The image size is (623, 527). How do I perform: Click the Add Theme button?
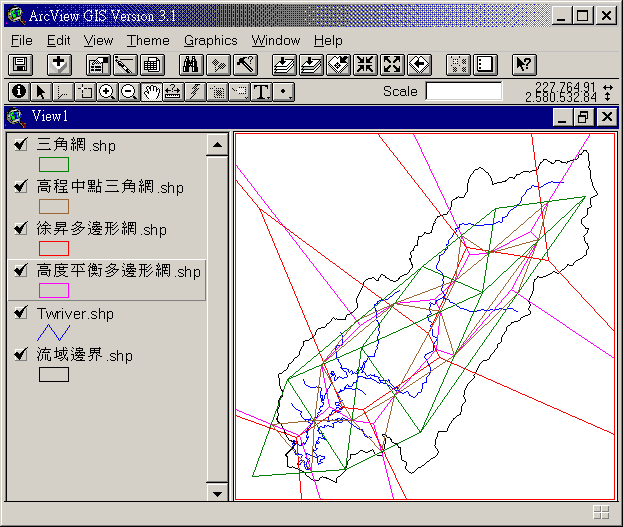pos(59,65)
